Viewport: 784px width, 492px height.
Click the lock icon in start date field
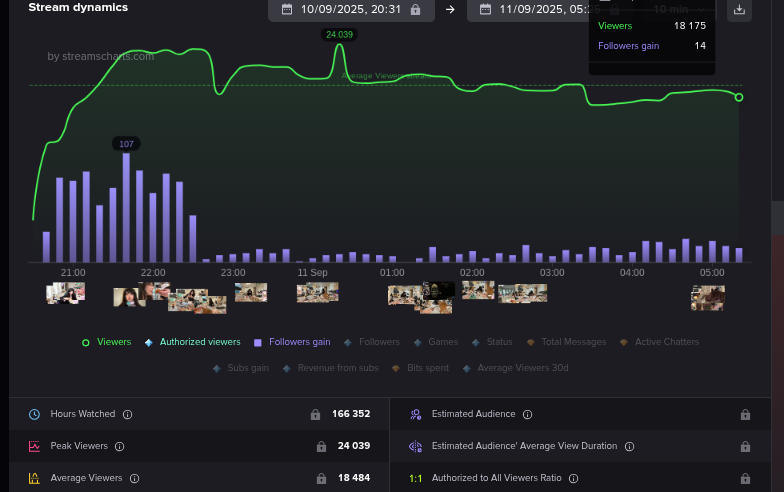pos(415,9)
